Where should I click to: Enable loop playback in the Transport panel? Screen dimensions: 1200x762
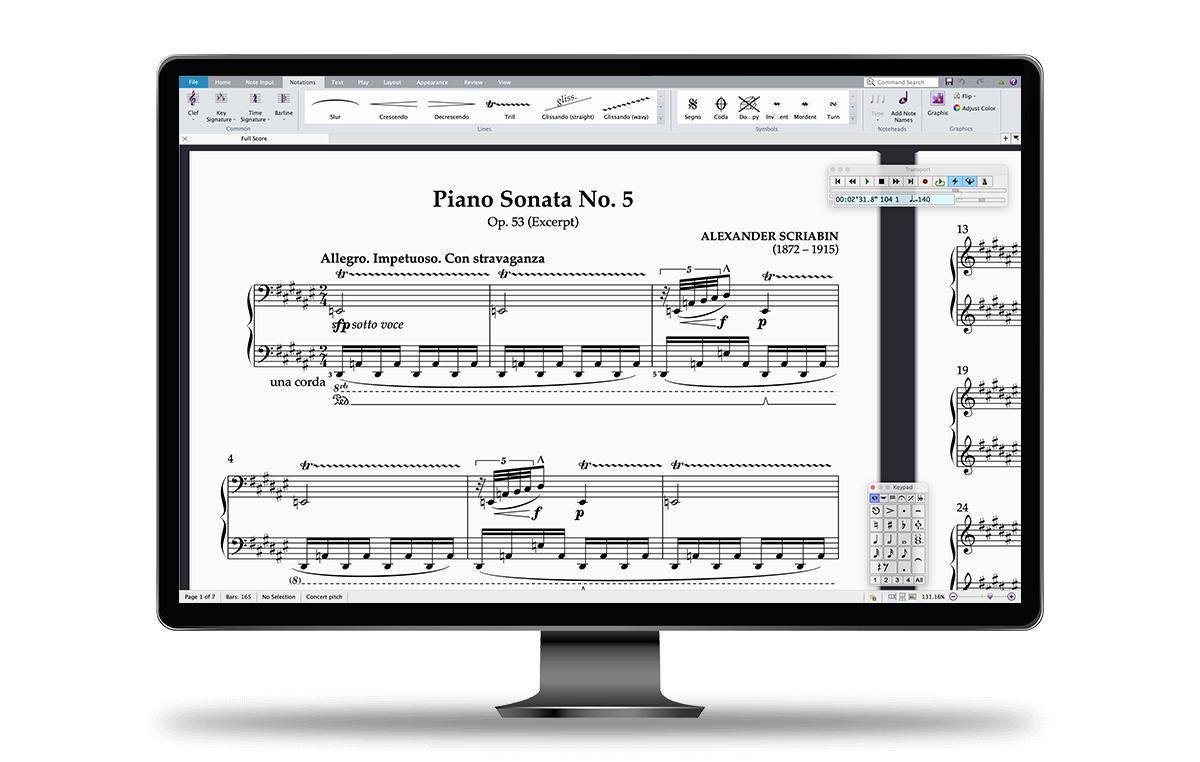(x=940, y=181)
